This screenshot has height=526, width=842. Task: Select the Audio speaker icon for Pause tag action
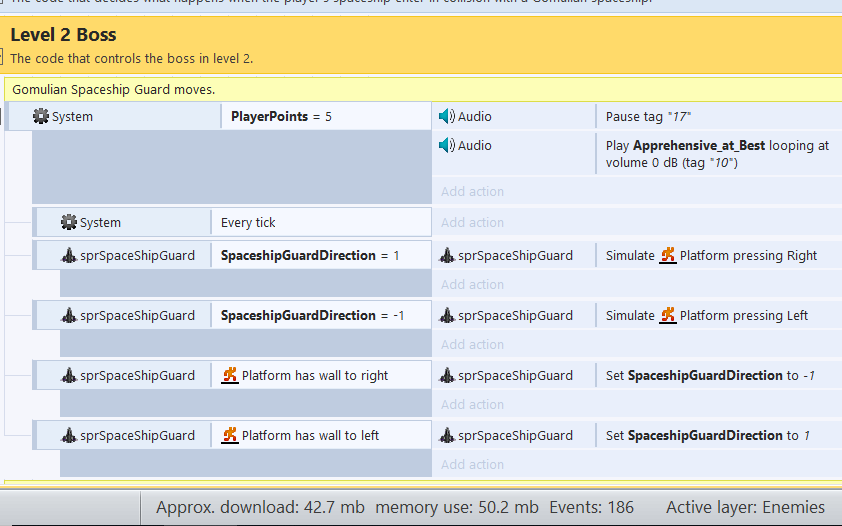click(x=447, y=117)
